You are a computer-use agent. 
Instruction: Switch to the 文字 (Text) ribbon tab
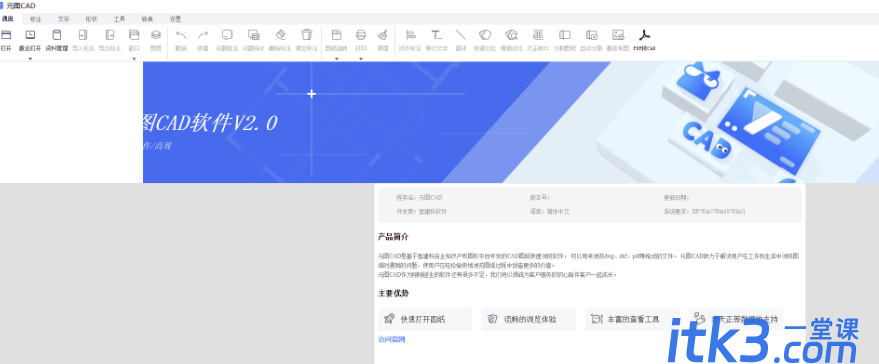[x=64, y=19]
